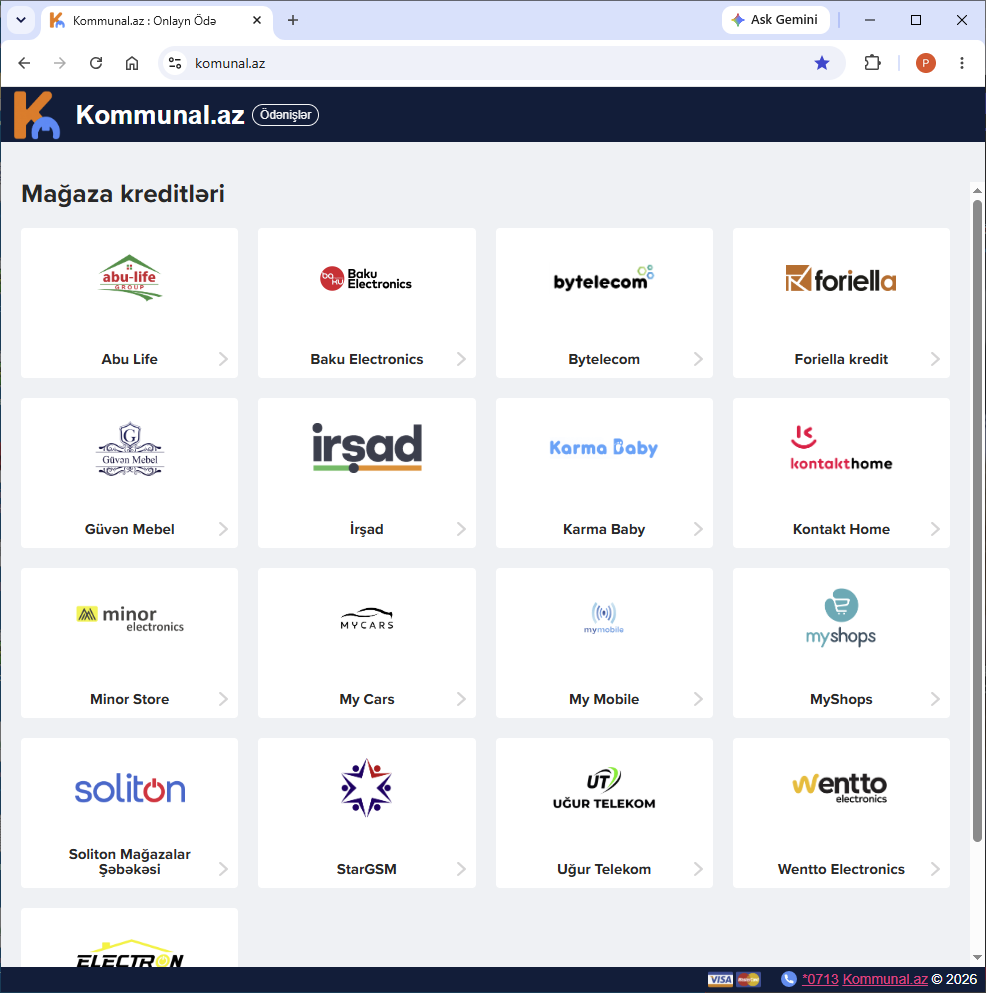Open the *0713 Kommunal.az footer link
986x993 pixels.
pyautogui.click(x=864, y=979)
